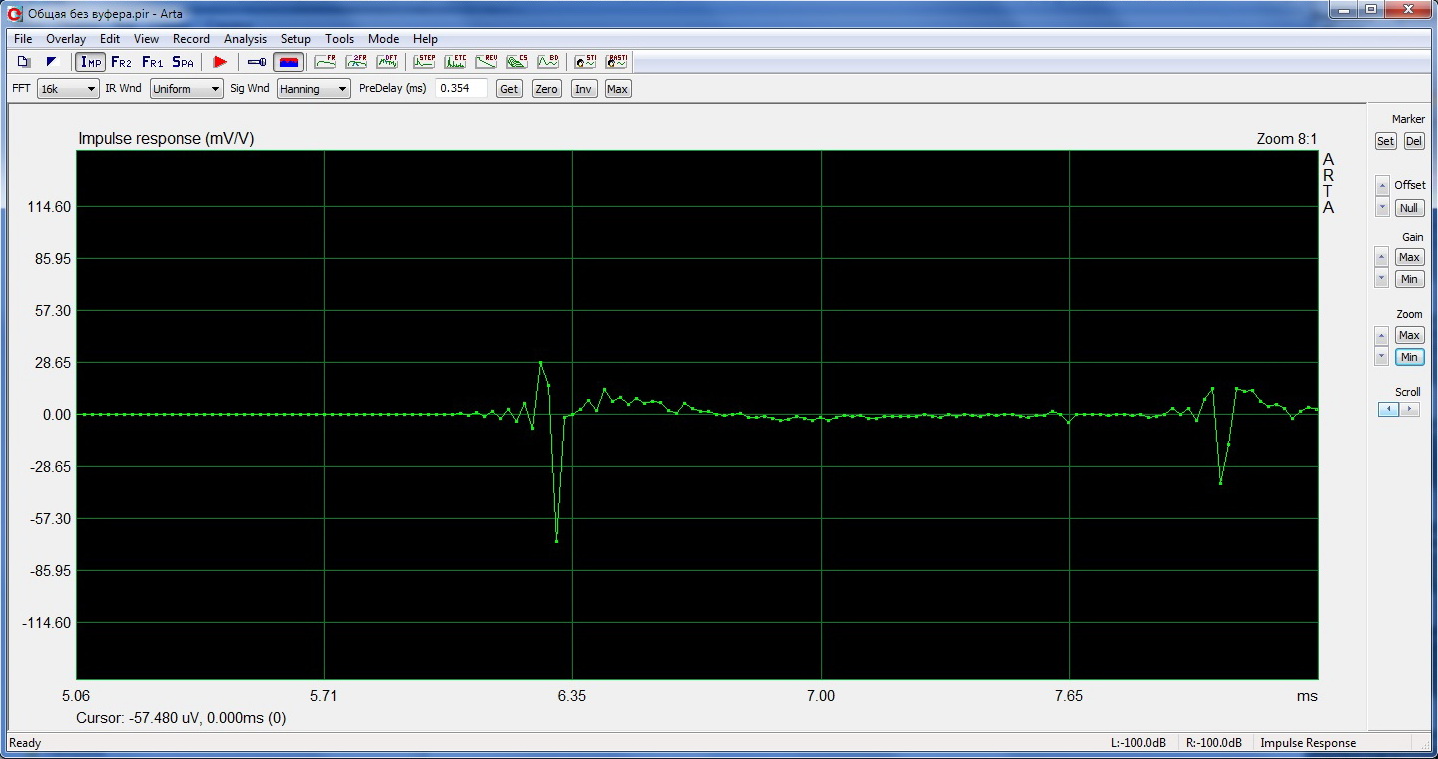This screenshot has height=759, width=1438.
Task: Switch to Spa spectrum analyzer mode
Action: coord(183,62)
